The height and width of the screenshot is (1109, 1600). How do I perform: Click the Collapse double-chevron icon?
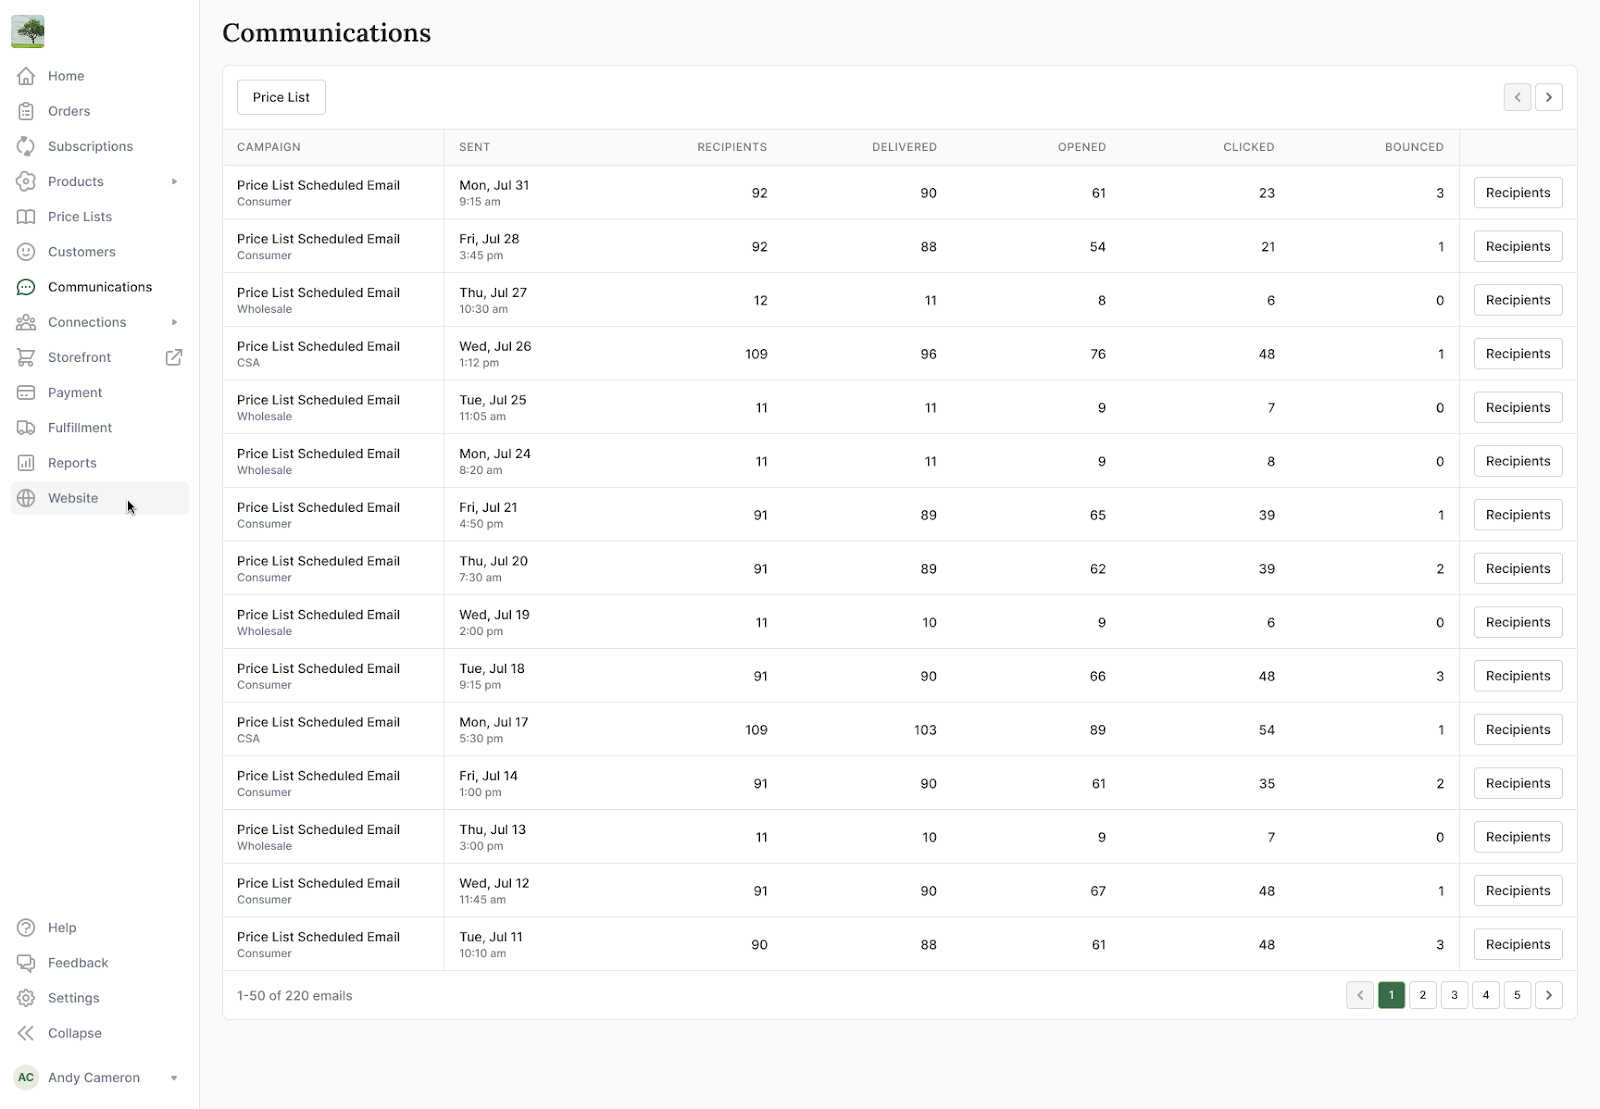coord(26,1033)
